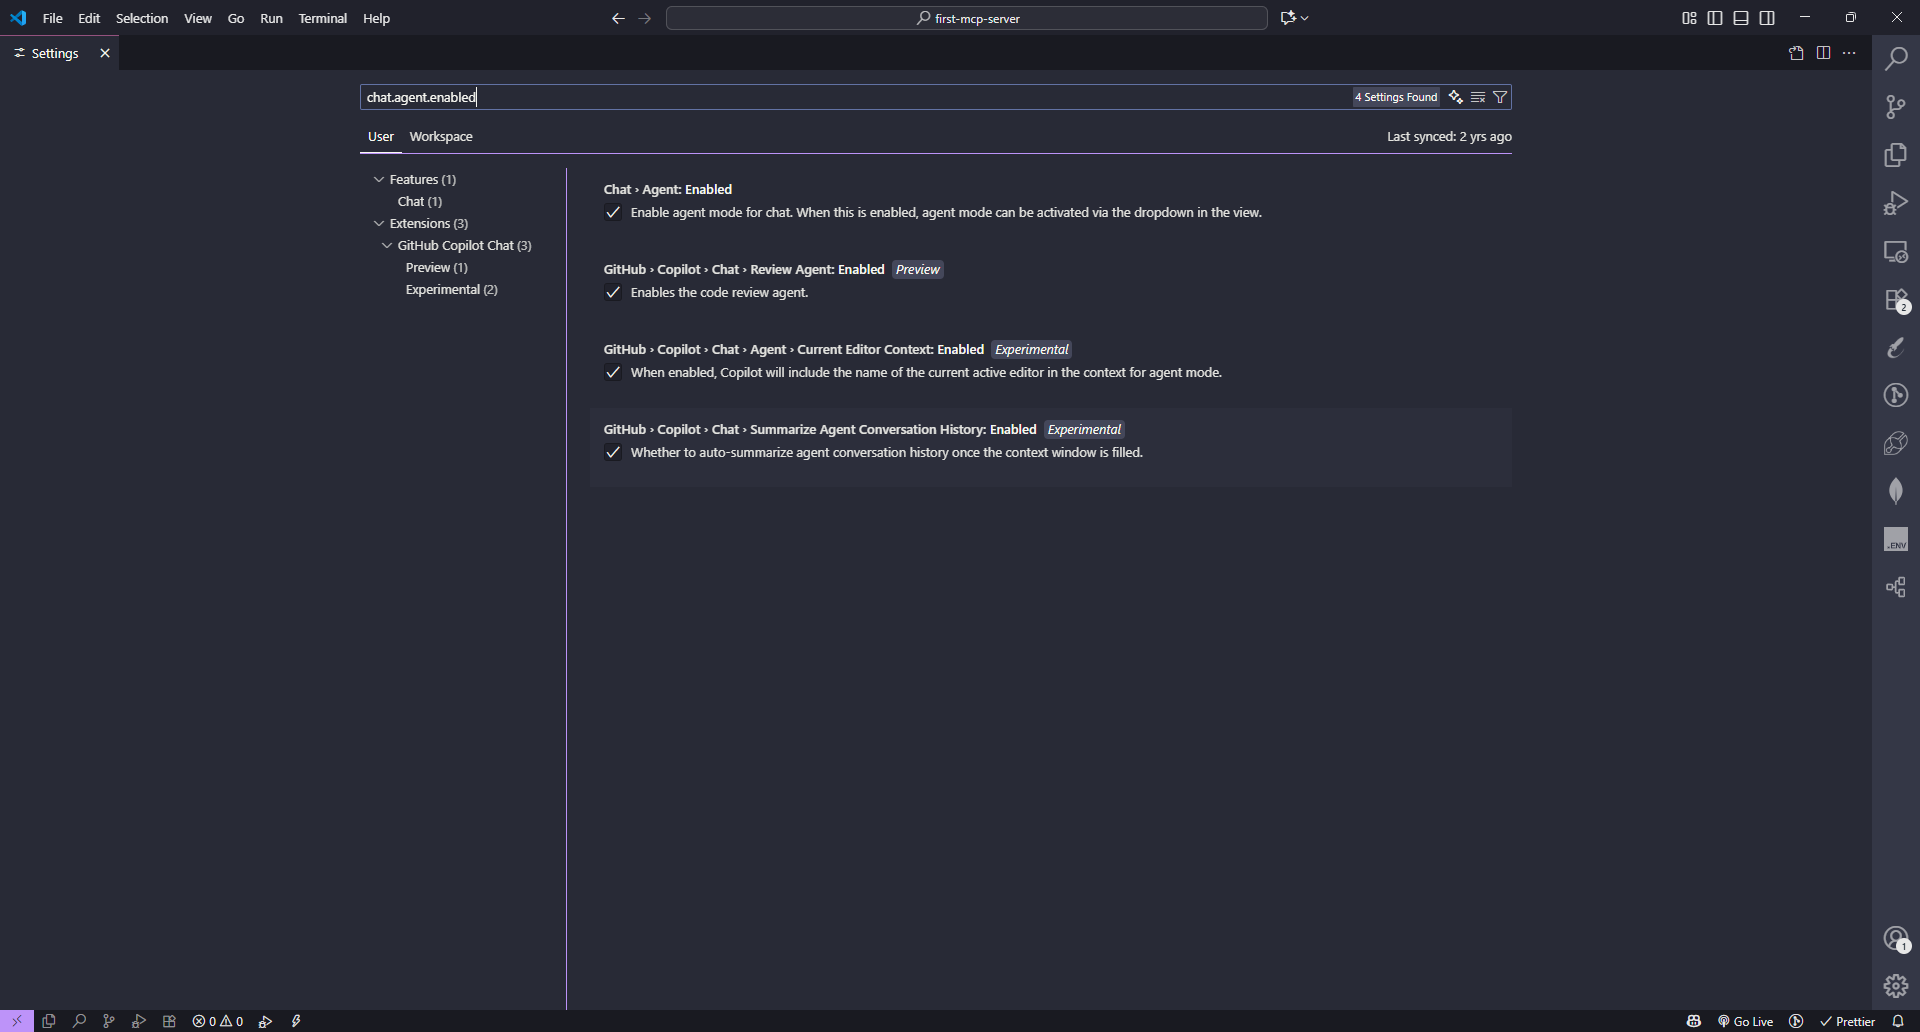This screenshot has height=1032, width=1920.
Task: Go forward with the right arrow
Action: coord(644,18)
